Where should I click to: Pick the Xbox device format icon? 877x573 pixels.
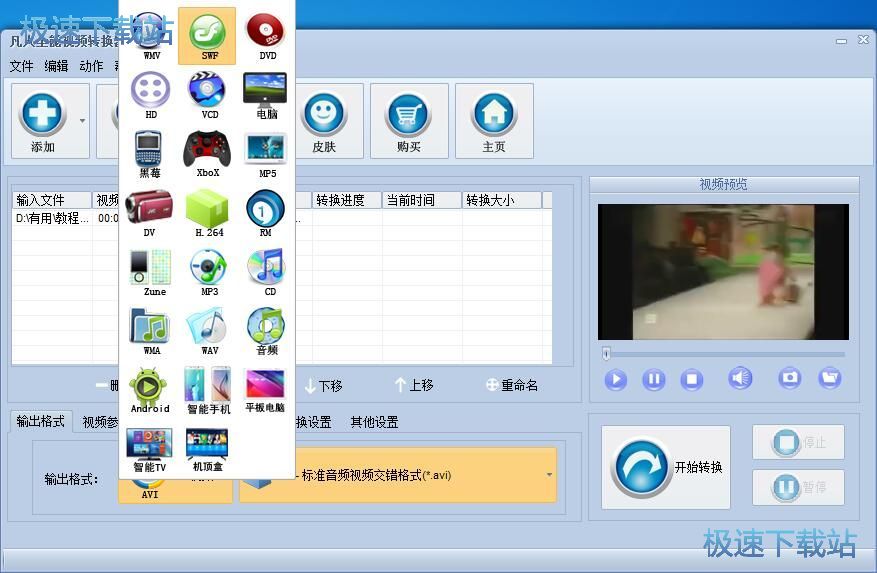207,153
